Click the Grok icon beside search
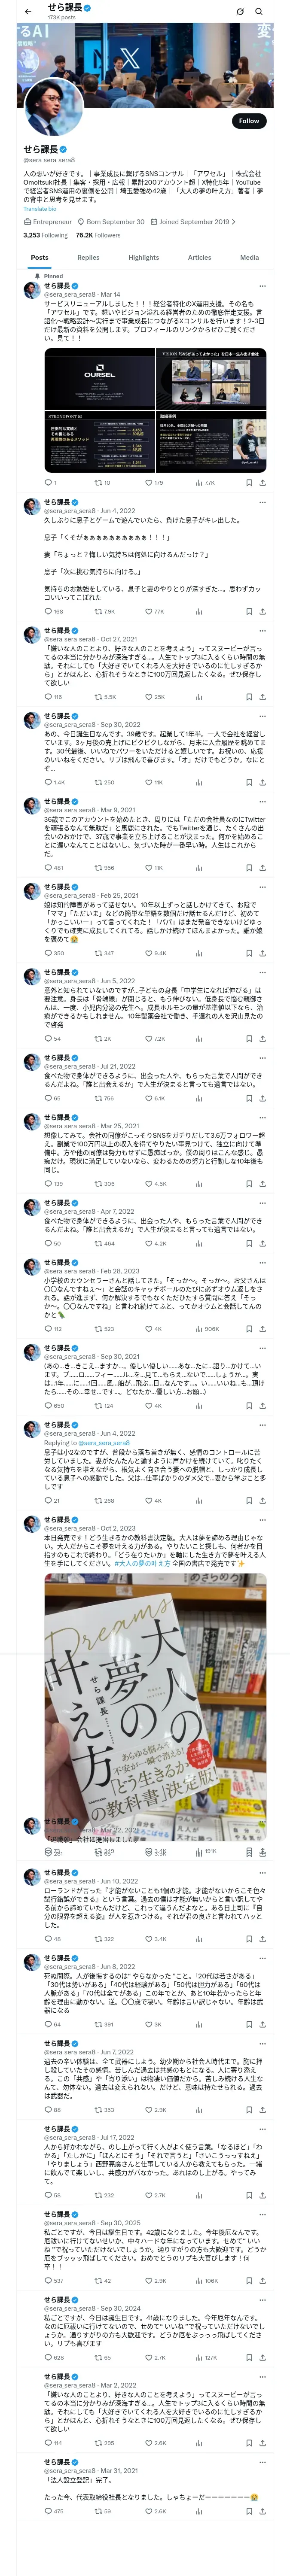This screenshot has width=290, height=2576. point(240,11)
